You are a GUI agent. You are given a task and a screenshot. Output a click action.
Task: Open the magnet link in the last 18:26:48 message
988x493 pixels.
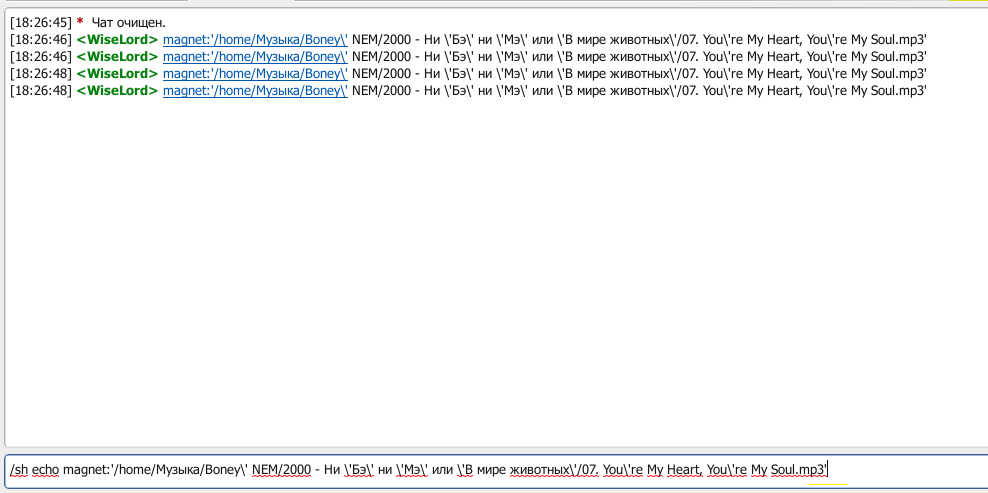pos(255,91)
